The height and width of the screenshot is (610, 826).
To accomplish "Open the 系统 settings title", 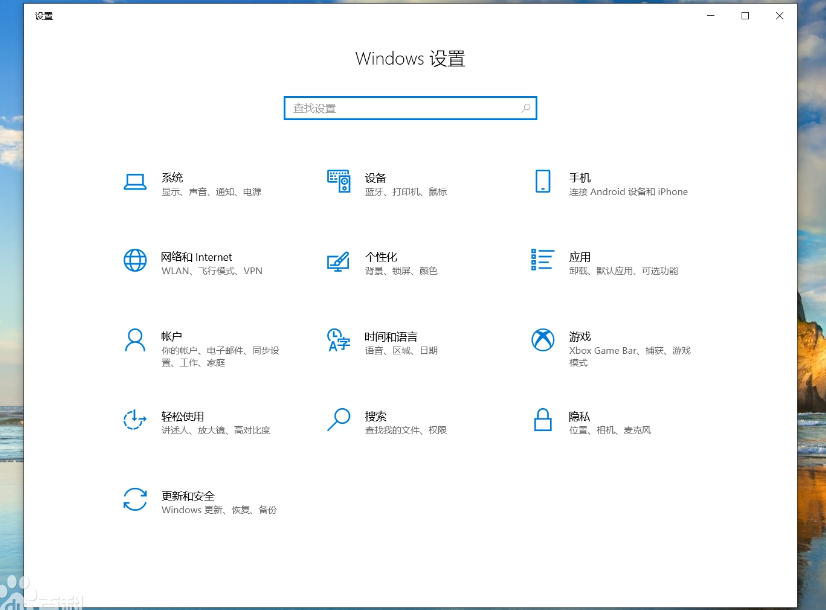I will (172, 178).
